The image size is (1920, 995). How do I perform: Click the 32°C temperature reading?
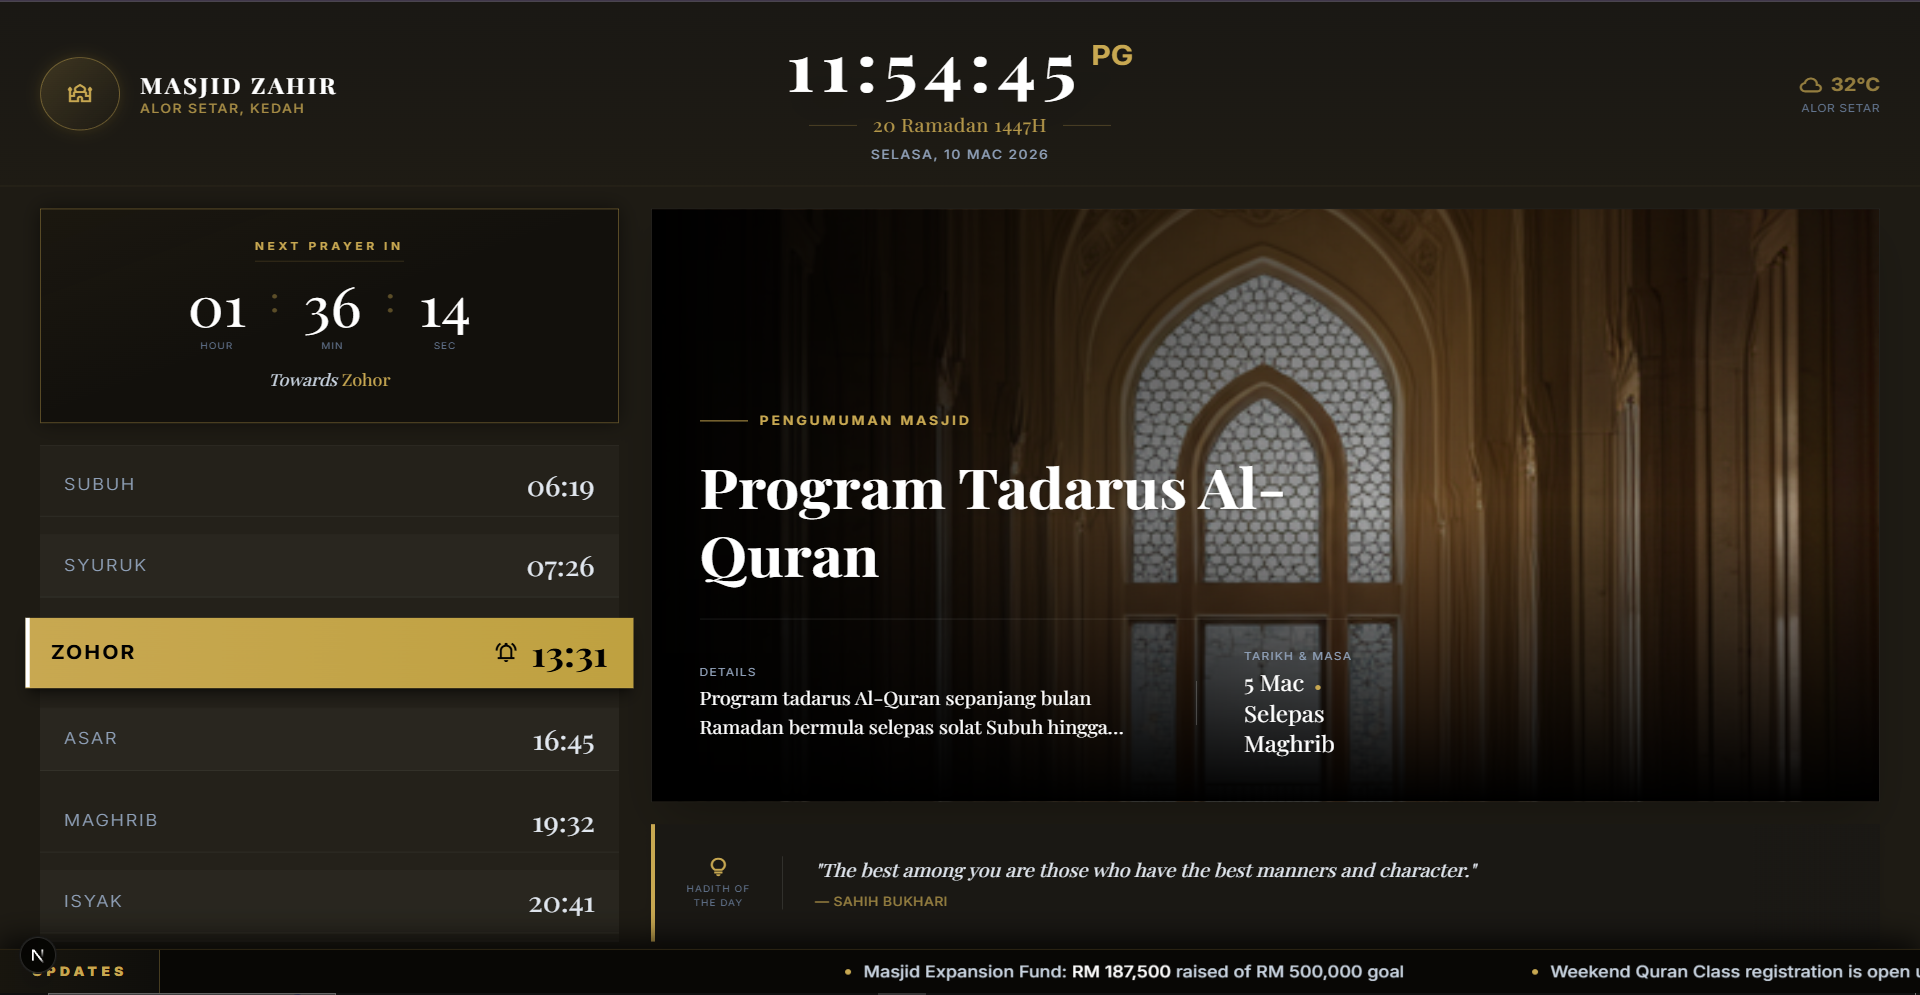click(1855, 85)
